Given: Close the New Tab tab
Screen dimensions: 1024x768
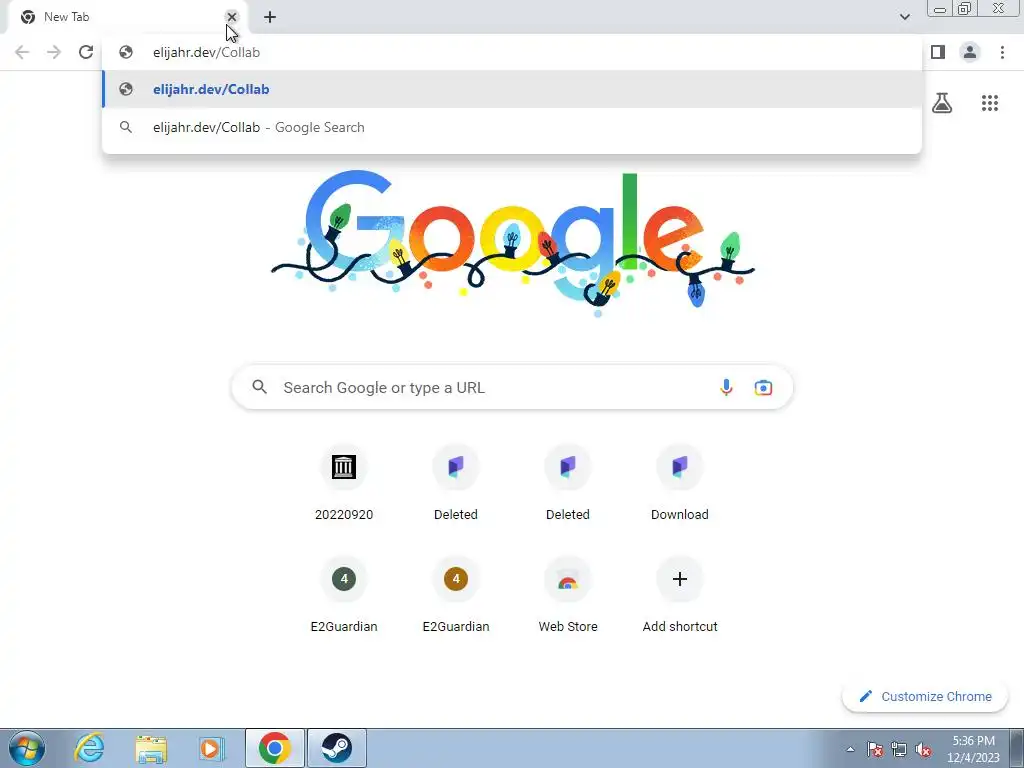Looking at the screenshot, I should pyautogui.click(x=232, y=17).
